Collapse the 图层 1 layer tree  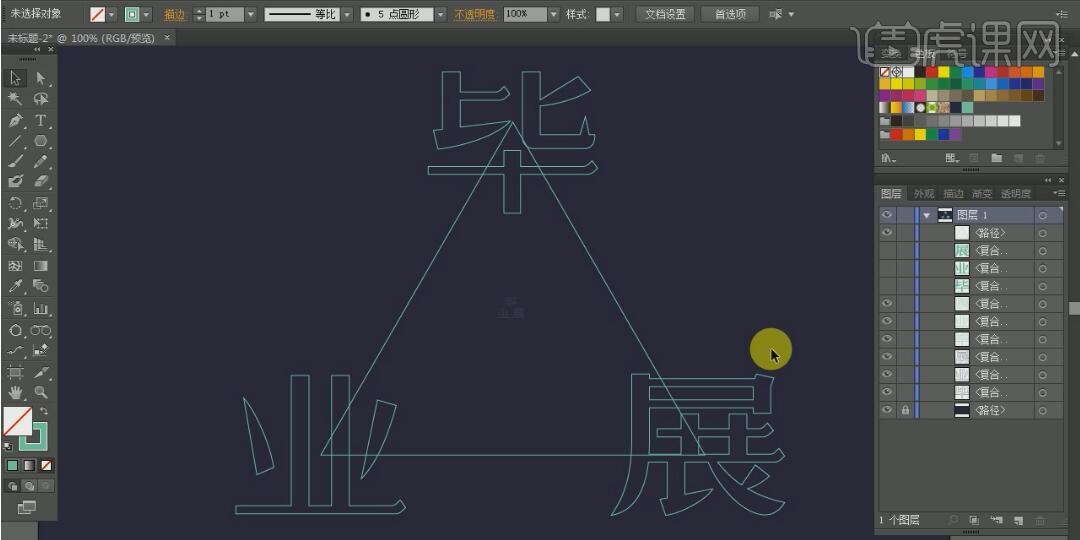click(927, 215)
